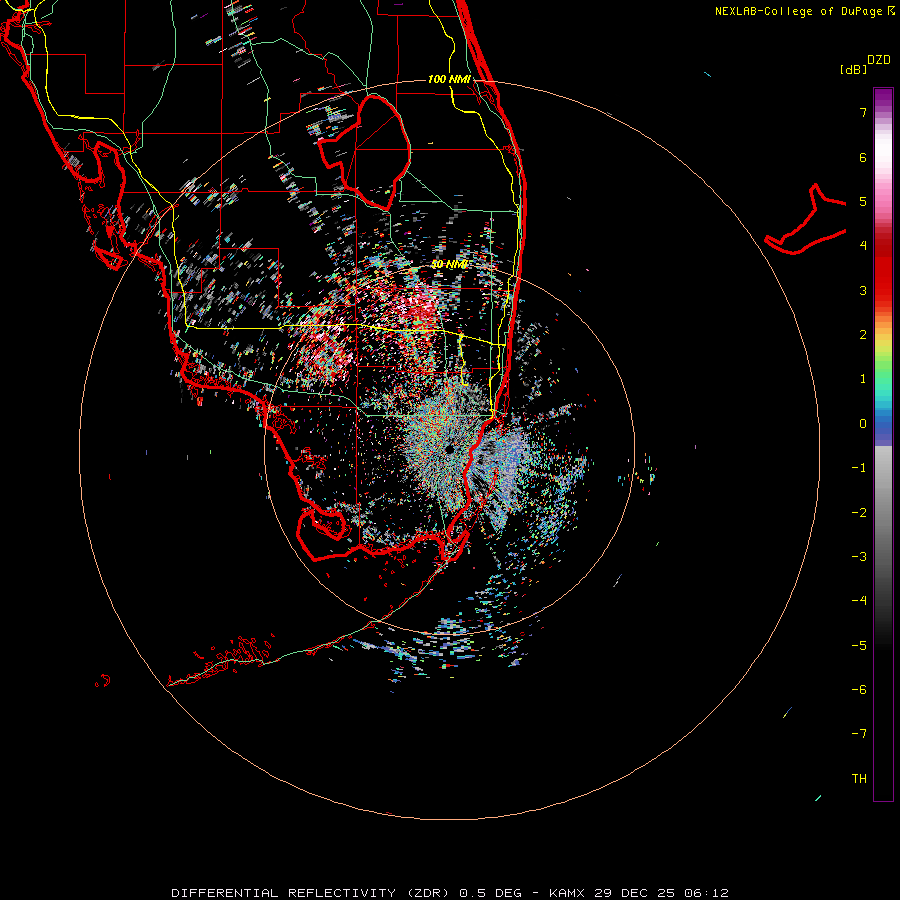The width and height of the screenshot is (900, 900).
Task: Click the 1 value on color scale
Action: pos(863,379)
